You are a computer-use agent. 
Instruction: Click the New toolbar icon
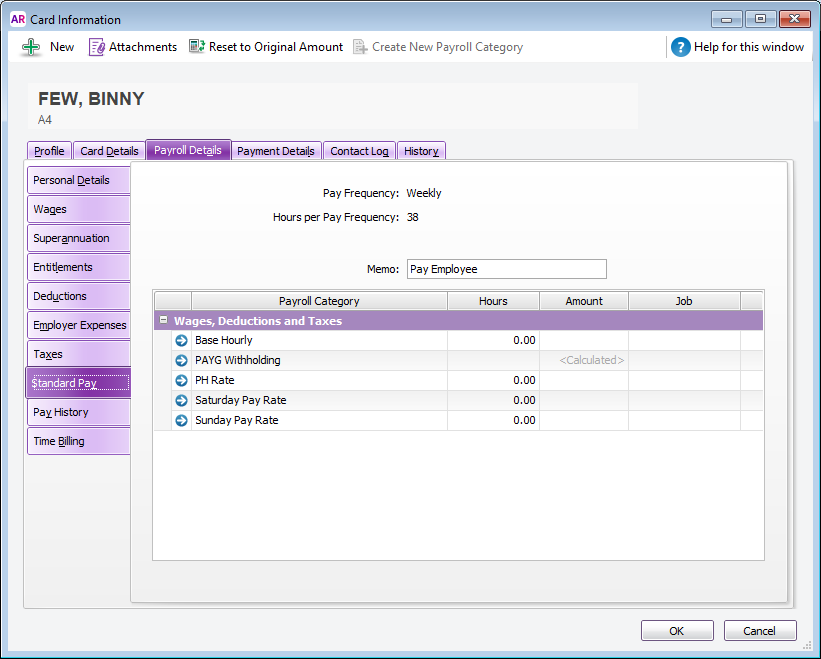(x=46, y=46)
